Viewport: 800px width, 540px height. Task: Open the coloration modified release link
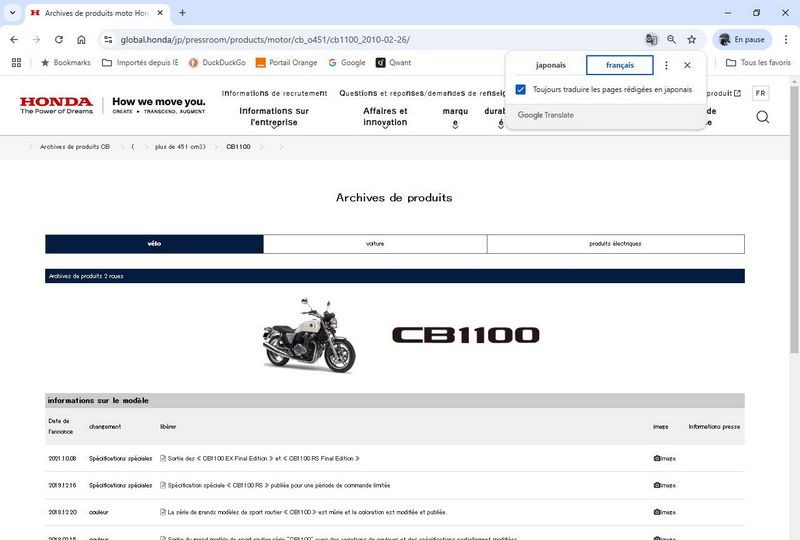point(307,512)
